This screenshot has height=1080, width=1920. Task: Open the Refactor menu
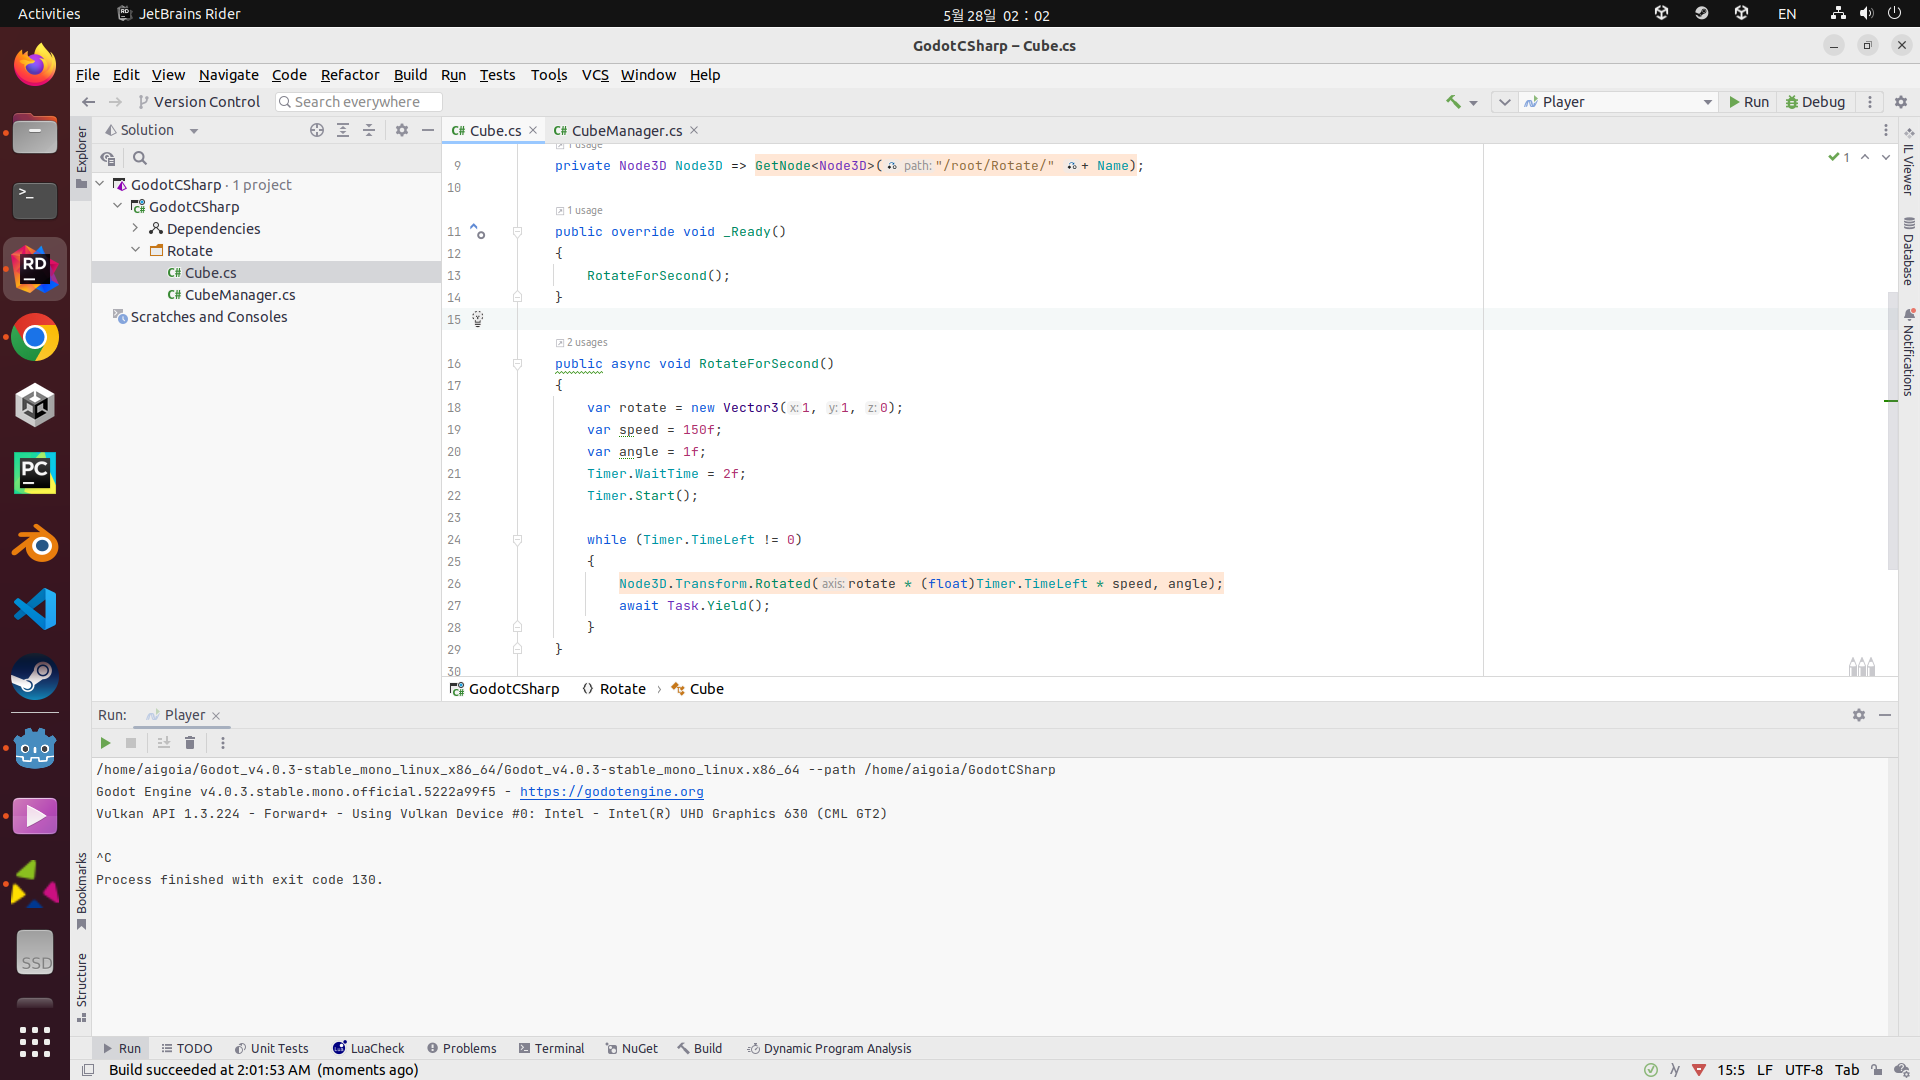point(350,75)
